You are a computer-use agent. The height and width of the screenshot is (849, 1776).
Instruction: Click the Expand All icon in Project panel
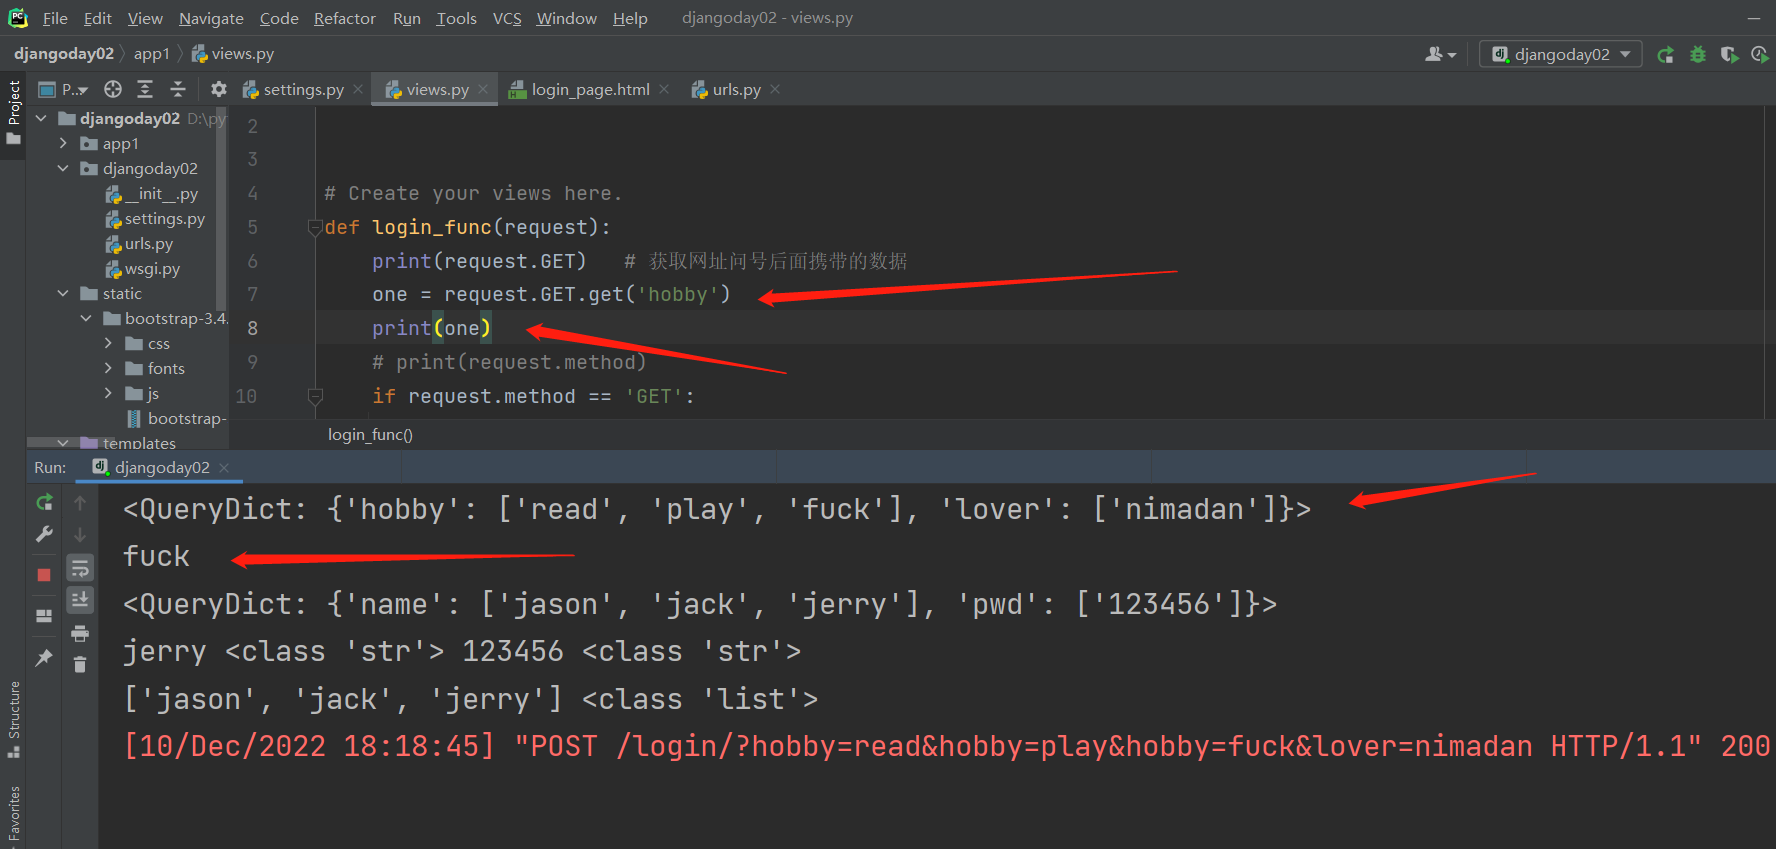point(145,90)
